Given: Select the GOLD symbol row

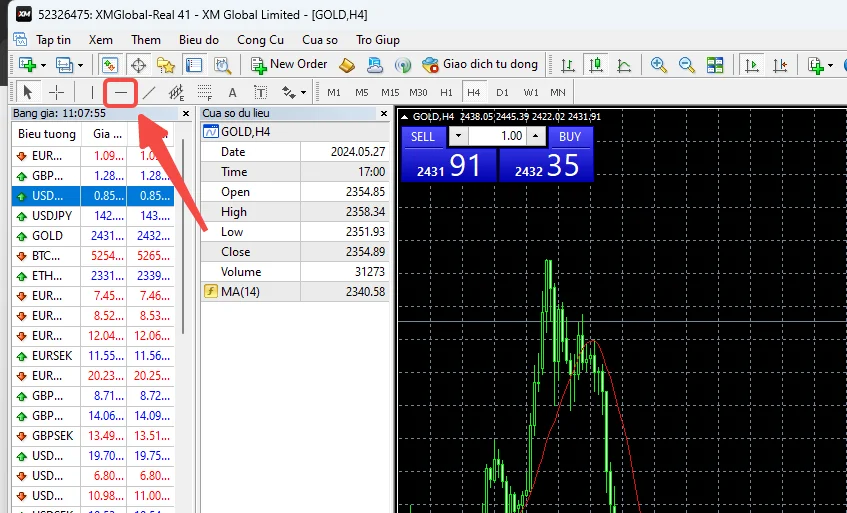Looking at the screenshot, I should pyautogui.click(x=93, y=236).
